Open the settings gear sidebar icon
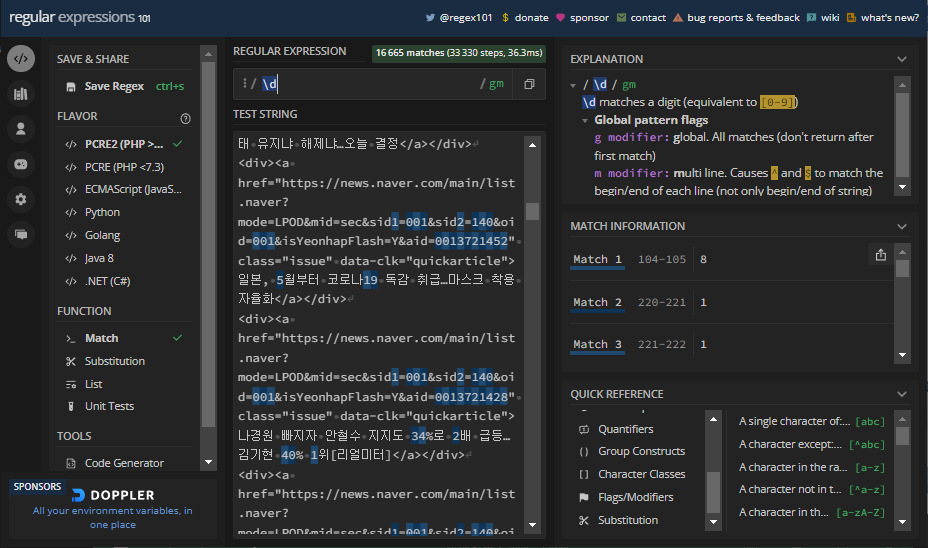Screen dimensions: 928x548 point(21,199)
